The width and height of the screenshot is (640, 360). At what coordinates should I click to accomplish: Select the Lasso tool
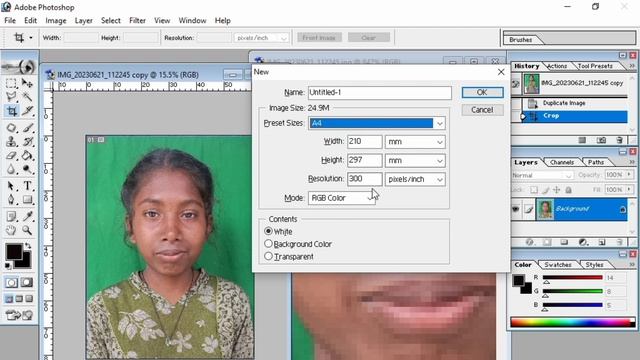click(x=11, y=97)
